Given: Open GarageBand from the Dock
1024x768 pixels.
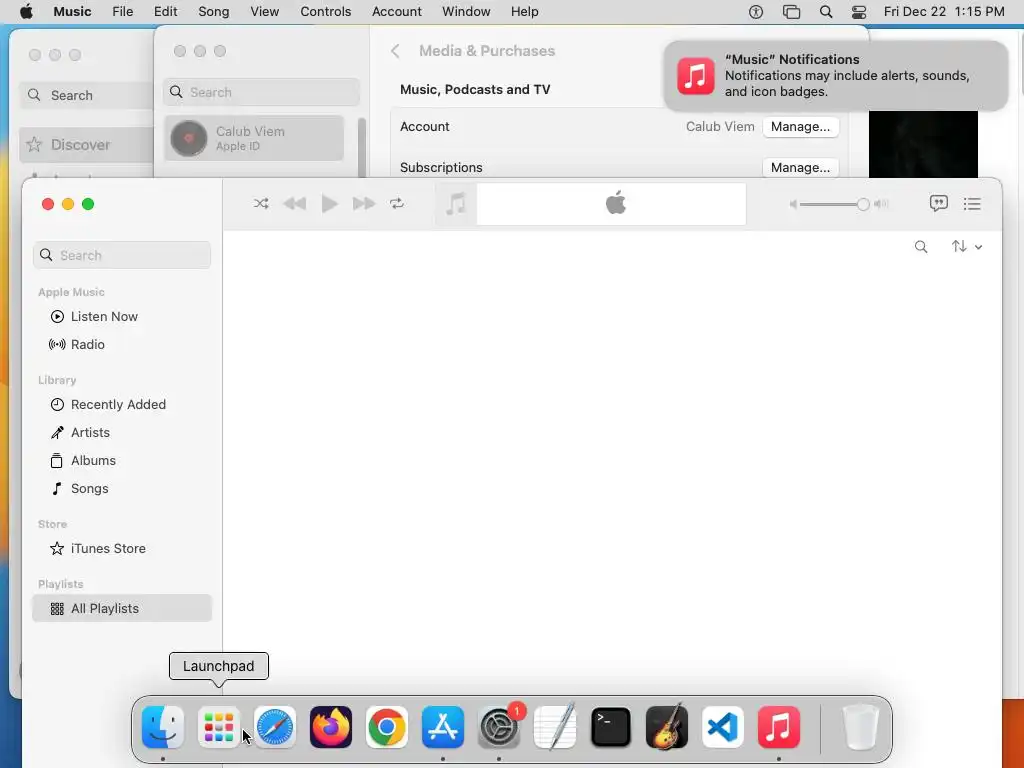Looking at the screenshot, I should point(667,727).
